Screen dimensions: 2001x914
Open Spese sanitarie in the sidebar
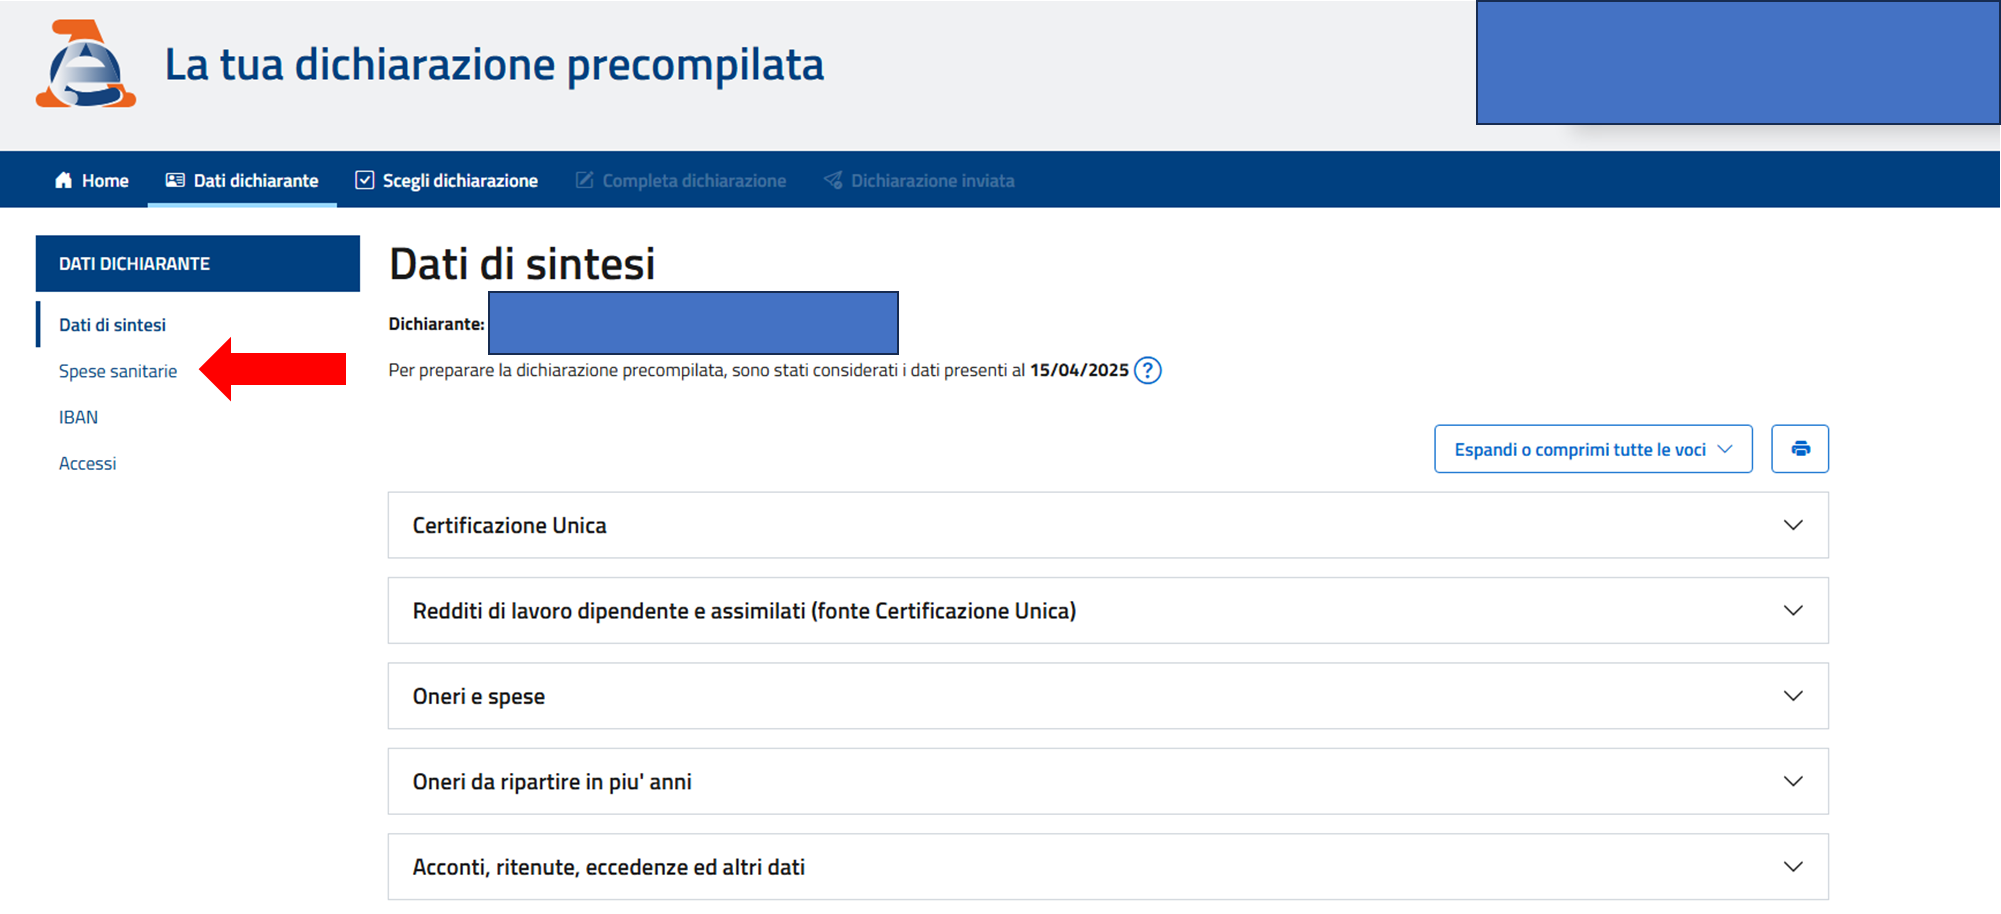coord(118,371)
